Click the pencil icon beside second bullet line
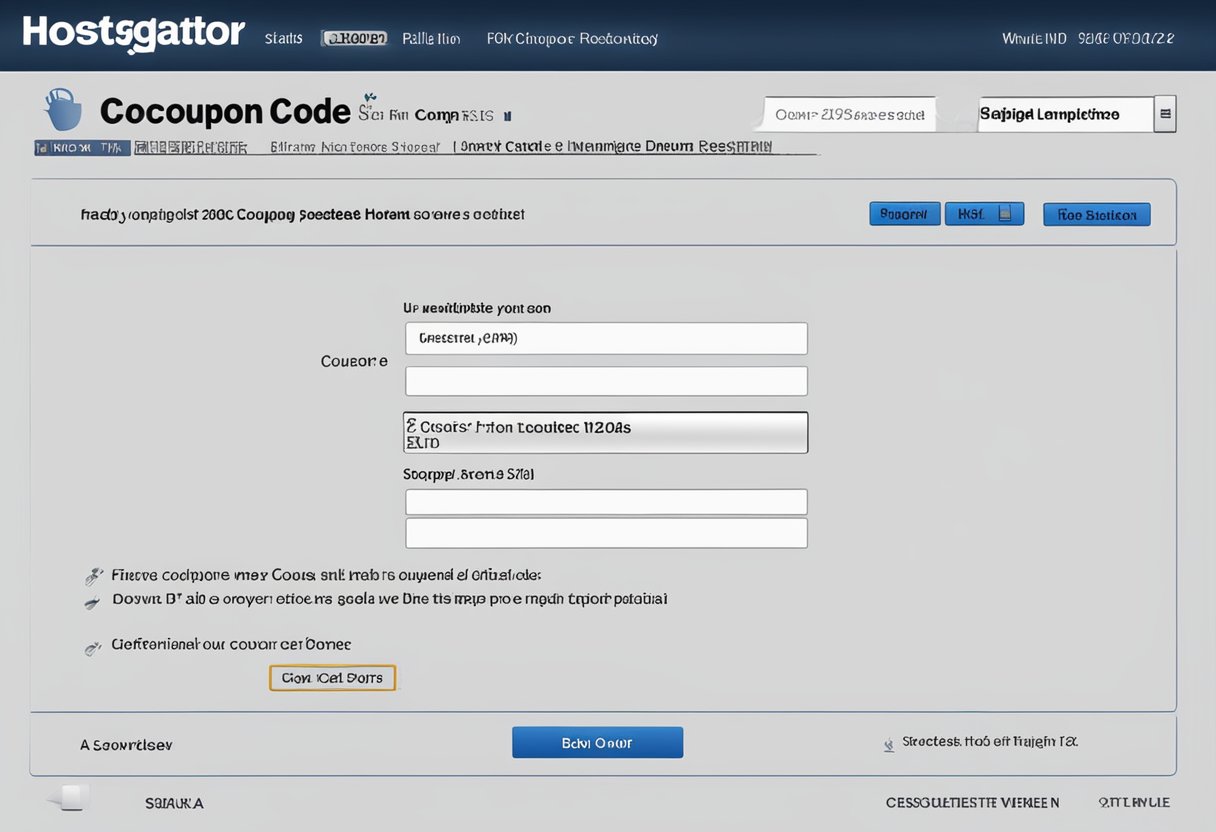The width and height of the screenshot is (1216, 832). pos(92,602)
